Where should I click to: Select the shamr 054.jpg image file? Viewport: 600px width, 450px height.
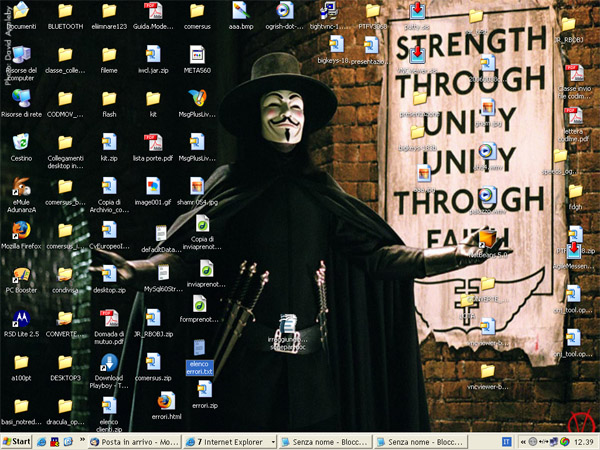click(197, 186)
